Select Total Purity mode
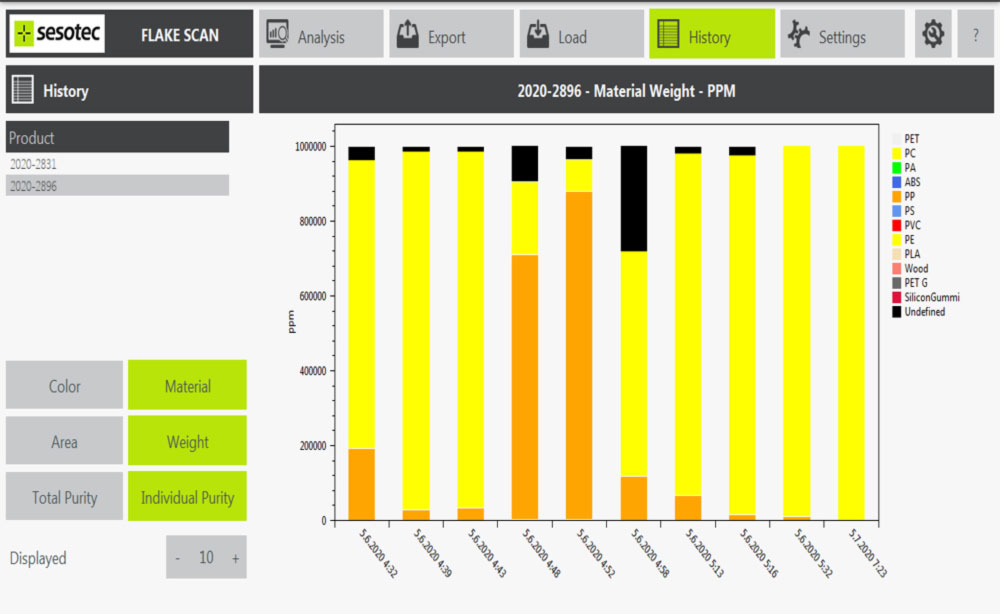1000x614 pixels. (65, 497)
